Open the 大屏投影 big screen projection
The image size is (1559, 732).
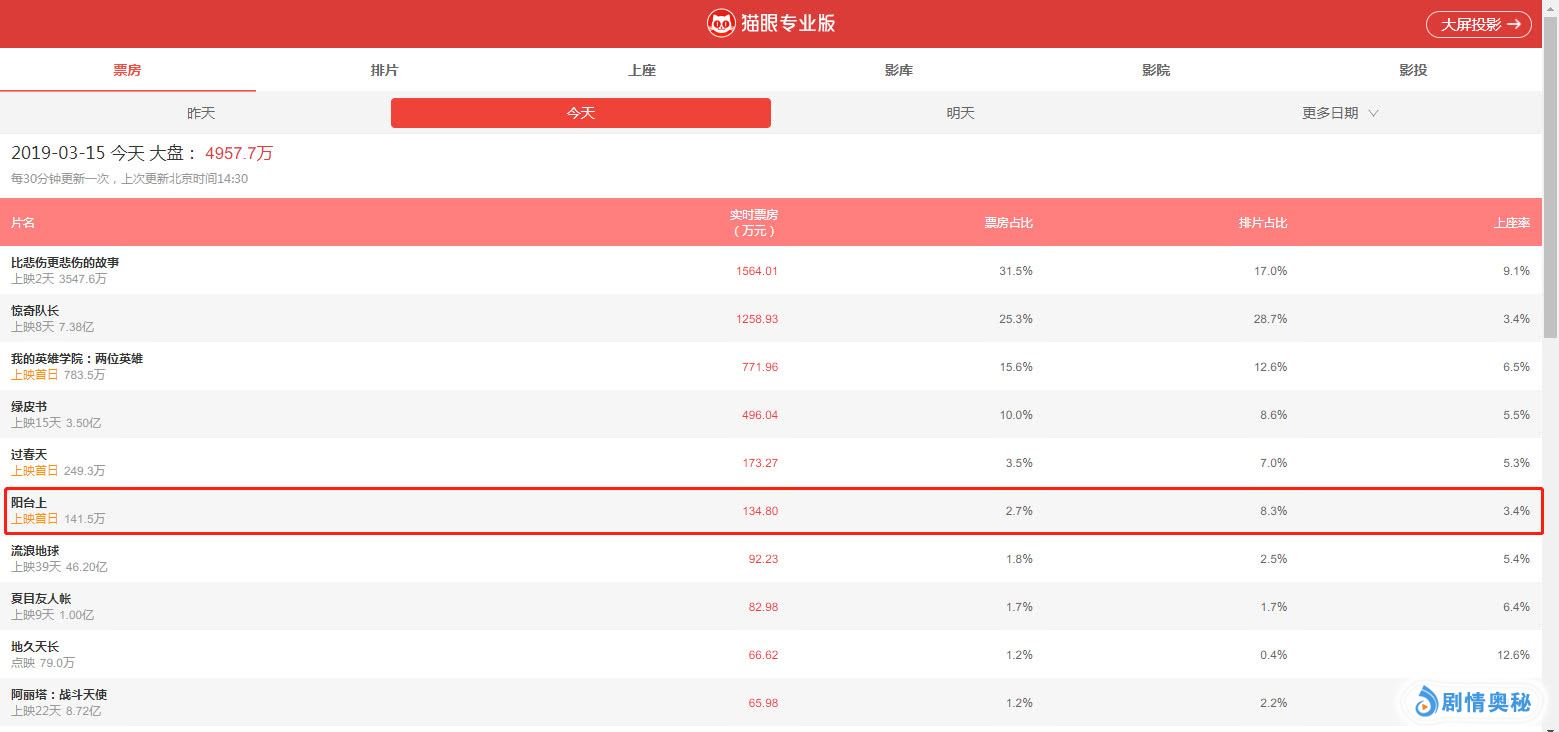pyautogui.click(x=1478, y=24)
